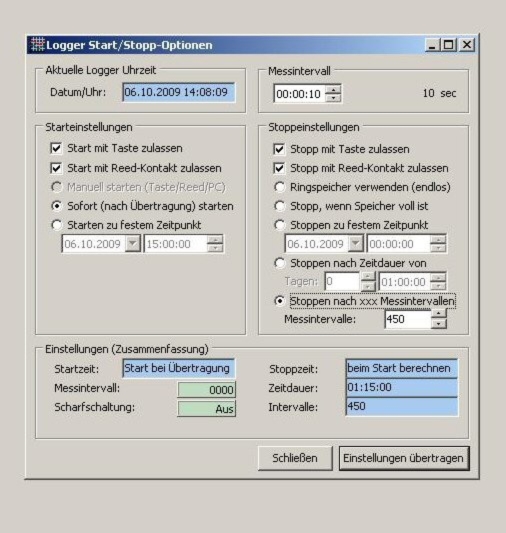Click the Messintervall time input field
This screenshot has width=506, height=533.
coord(299,94)
